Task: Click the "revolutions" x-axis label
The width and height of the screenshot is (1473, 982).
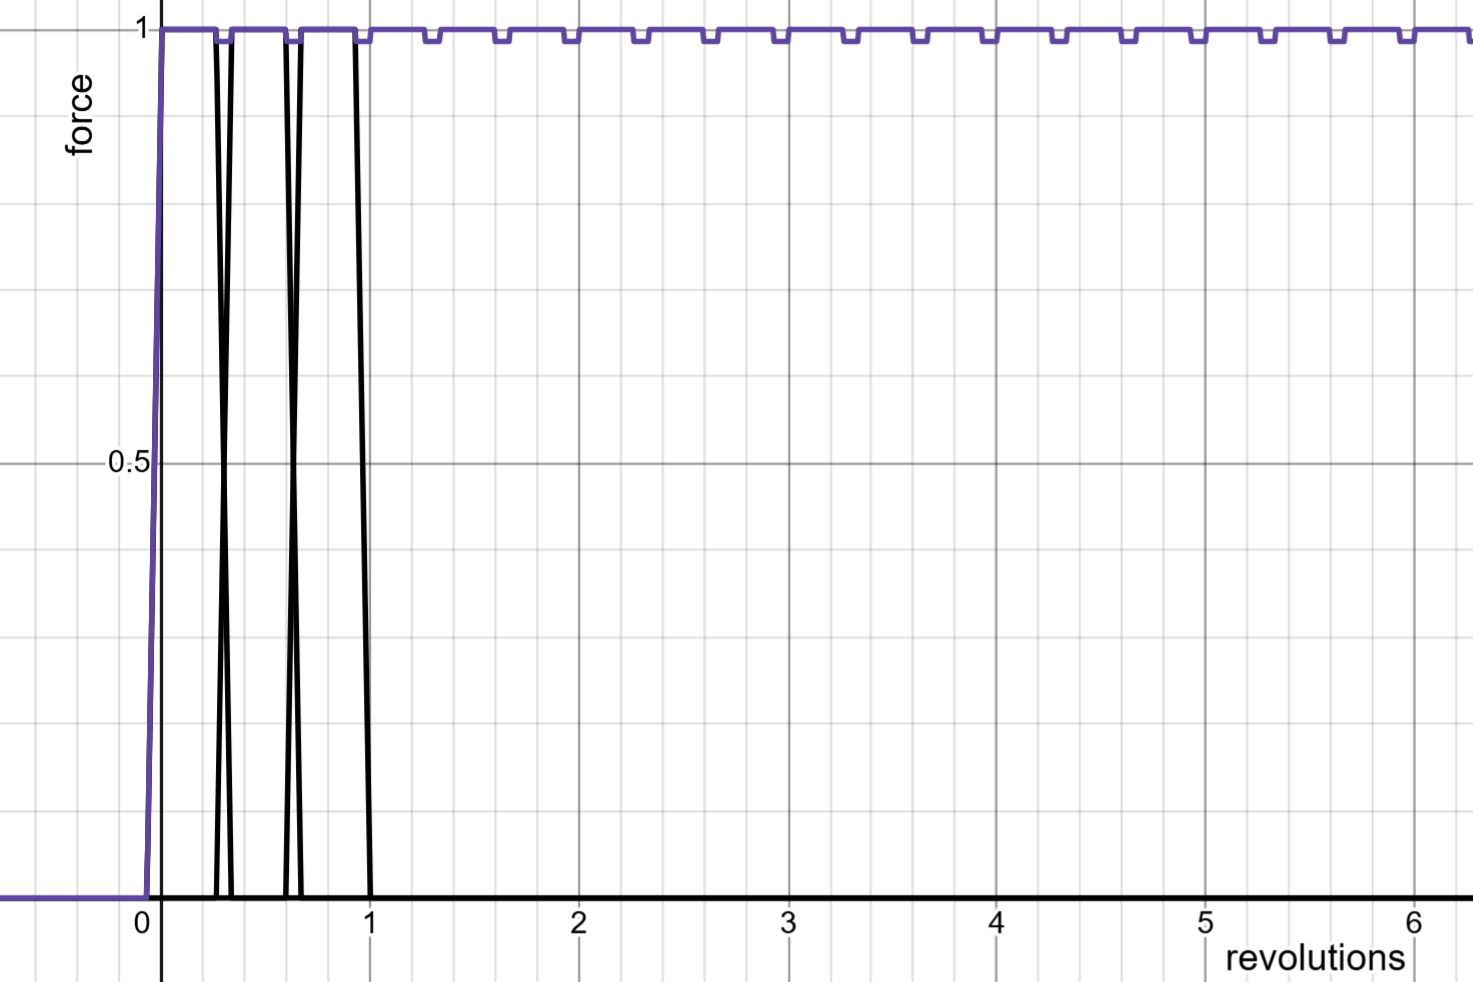Action: (1314, 958)
